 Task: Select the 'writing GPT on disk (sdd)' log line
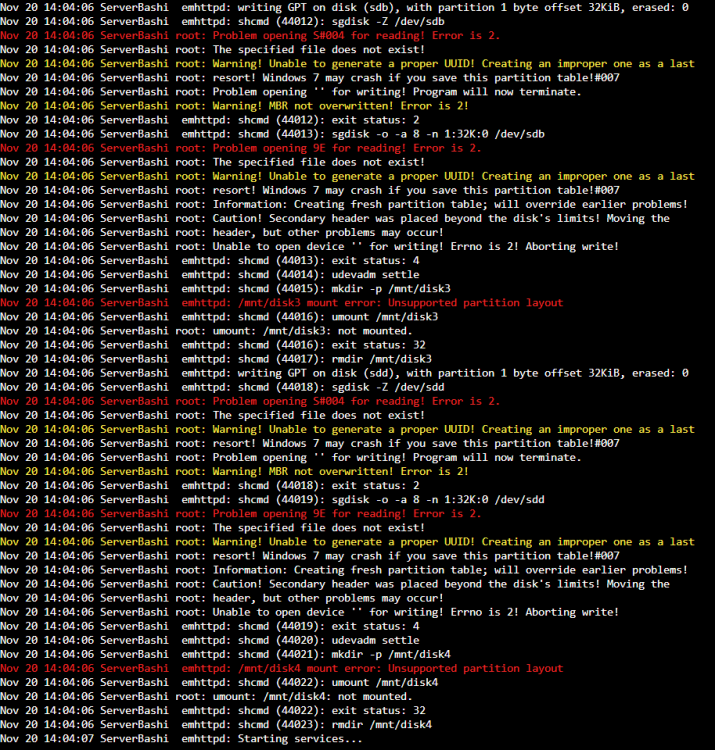point(344,373)
